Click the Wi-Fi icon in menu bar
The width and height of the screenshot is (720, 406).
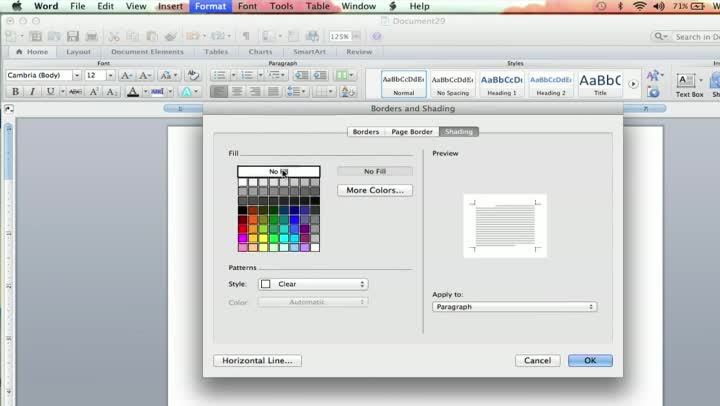(x=639, y=6)
